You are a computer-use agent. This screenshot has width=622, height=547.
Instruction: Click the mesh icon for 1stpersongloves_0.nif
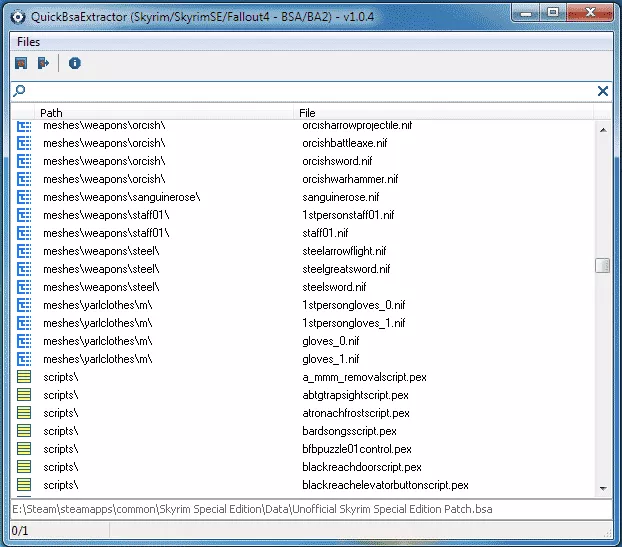[24, 305]
